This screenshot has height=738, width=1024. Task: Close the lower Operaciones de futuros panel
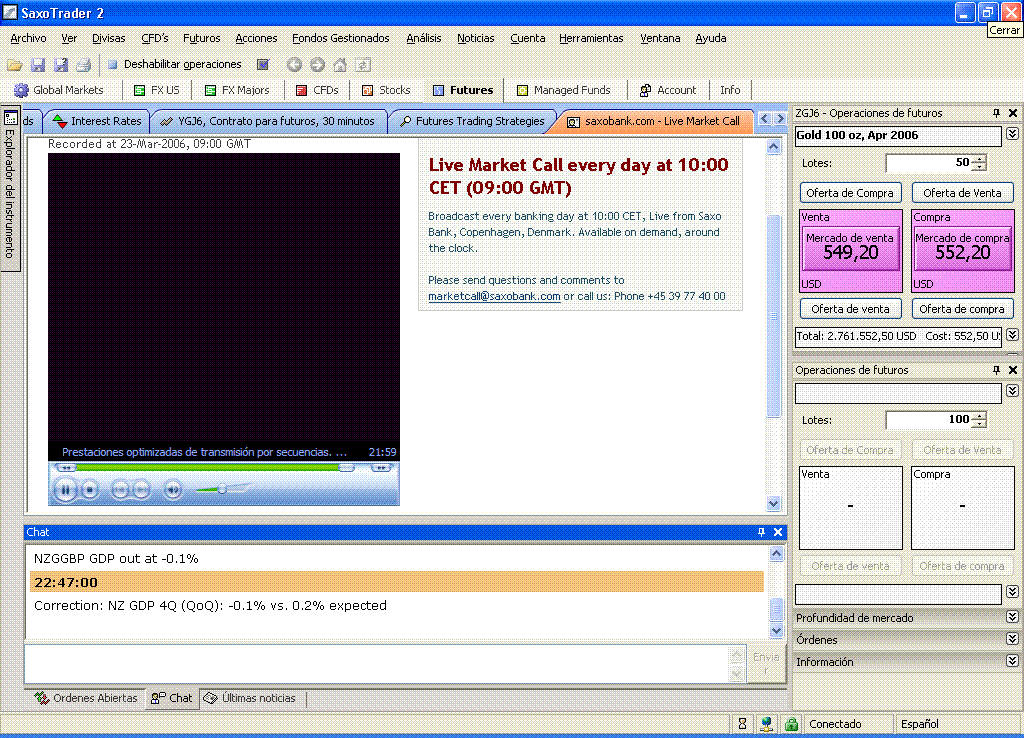1013,370
